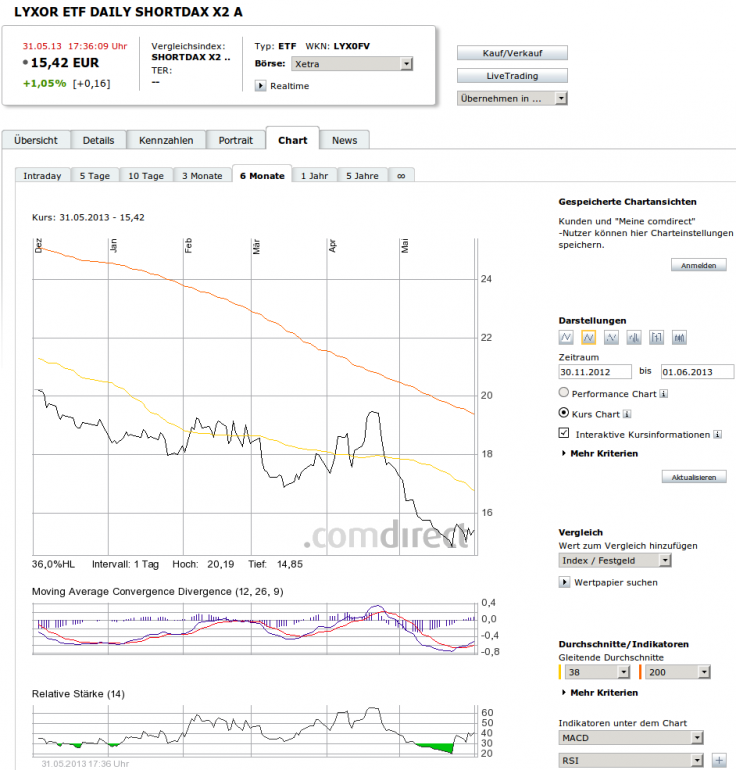Select the Performance Chart radio button

[x=564, y=392]
